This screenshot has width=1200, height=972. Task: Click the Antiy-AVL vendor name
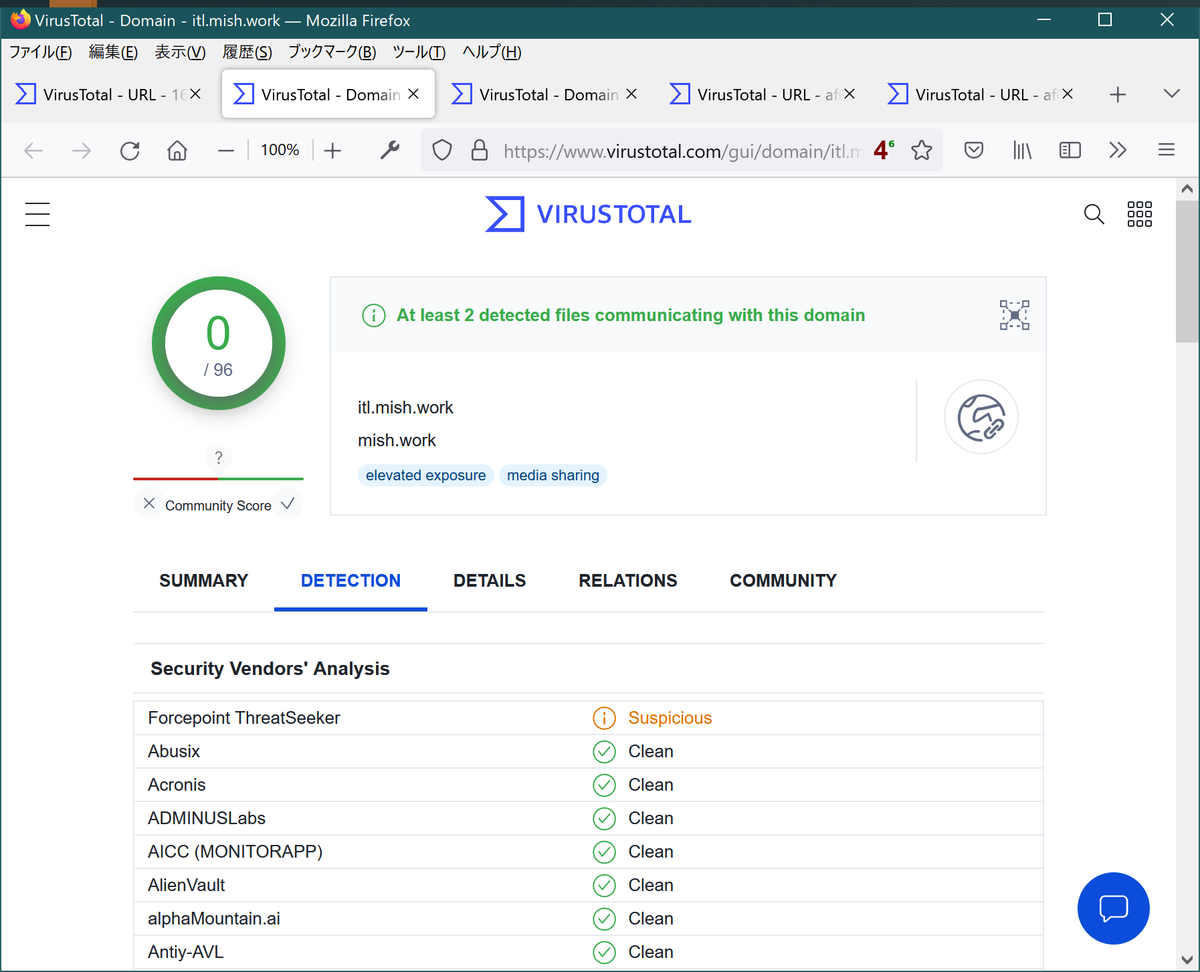point(186,952)
